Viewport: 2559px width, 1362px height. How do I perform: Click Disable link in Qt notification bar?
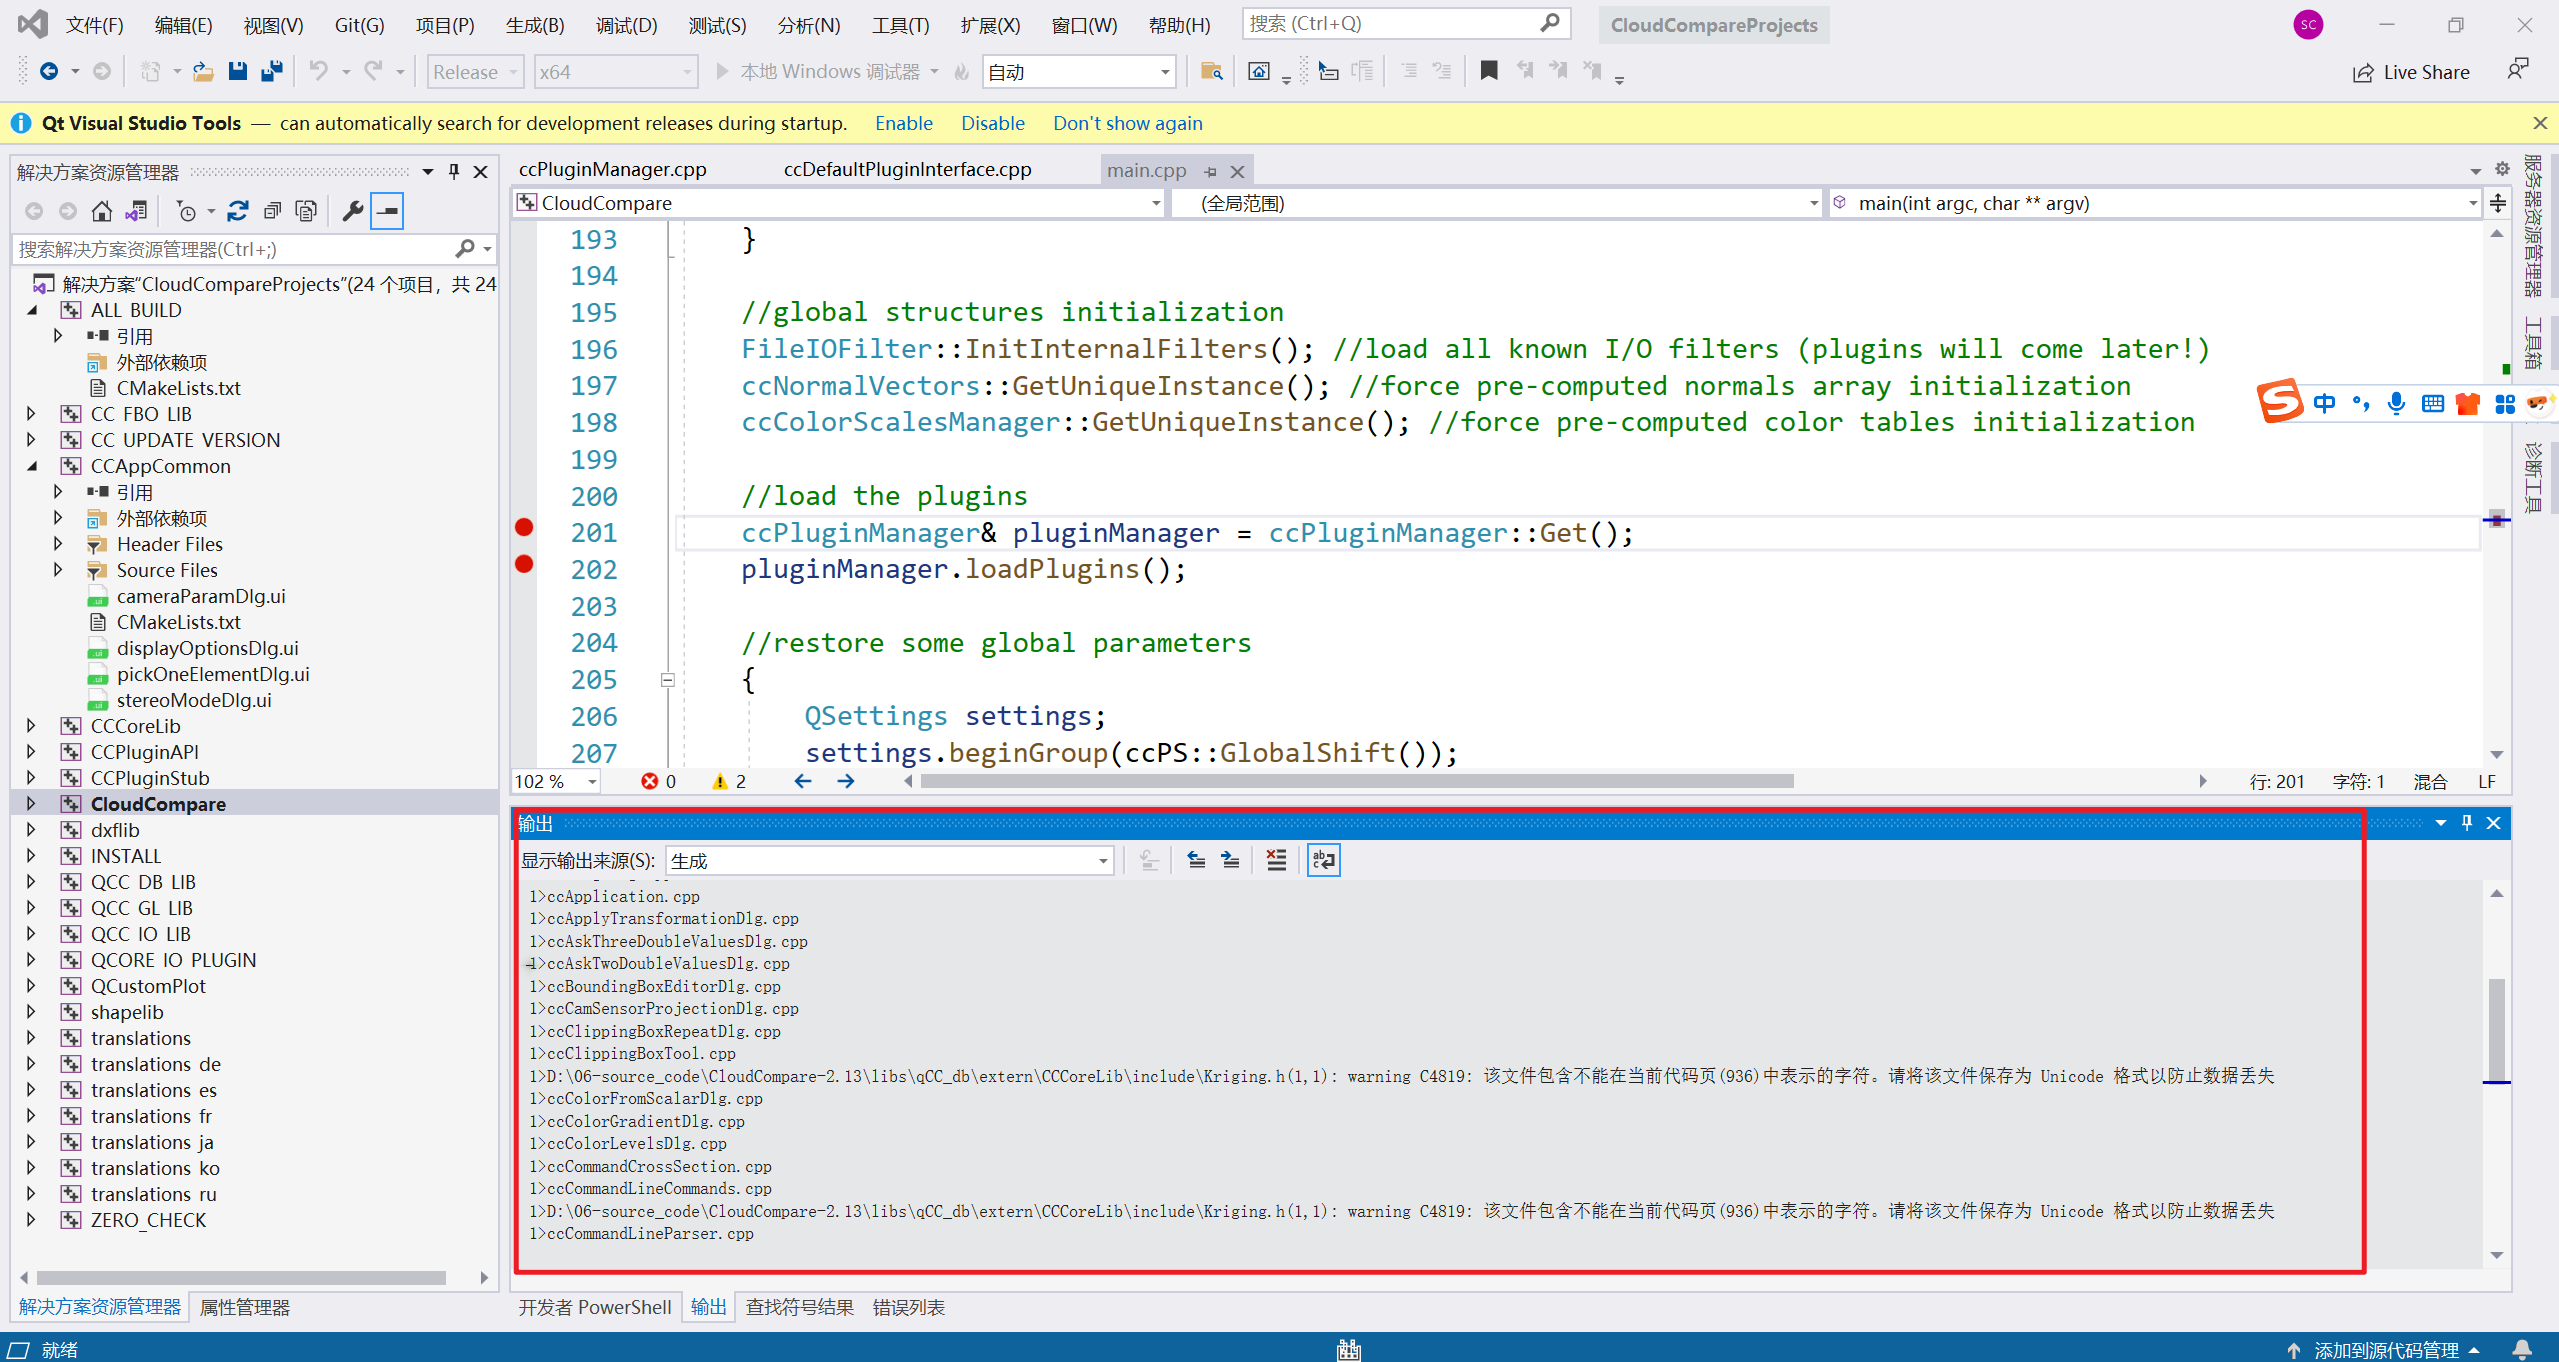(992, 123)
